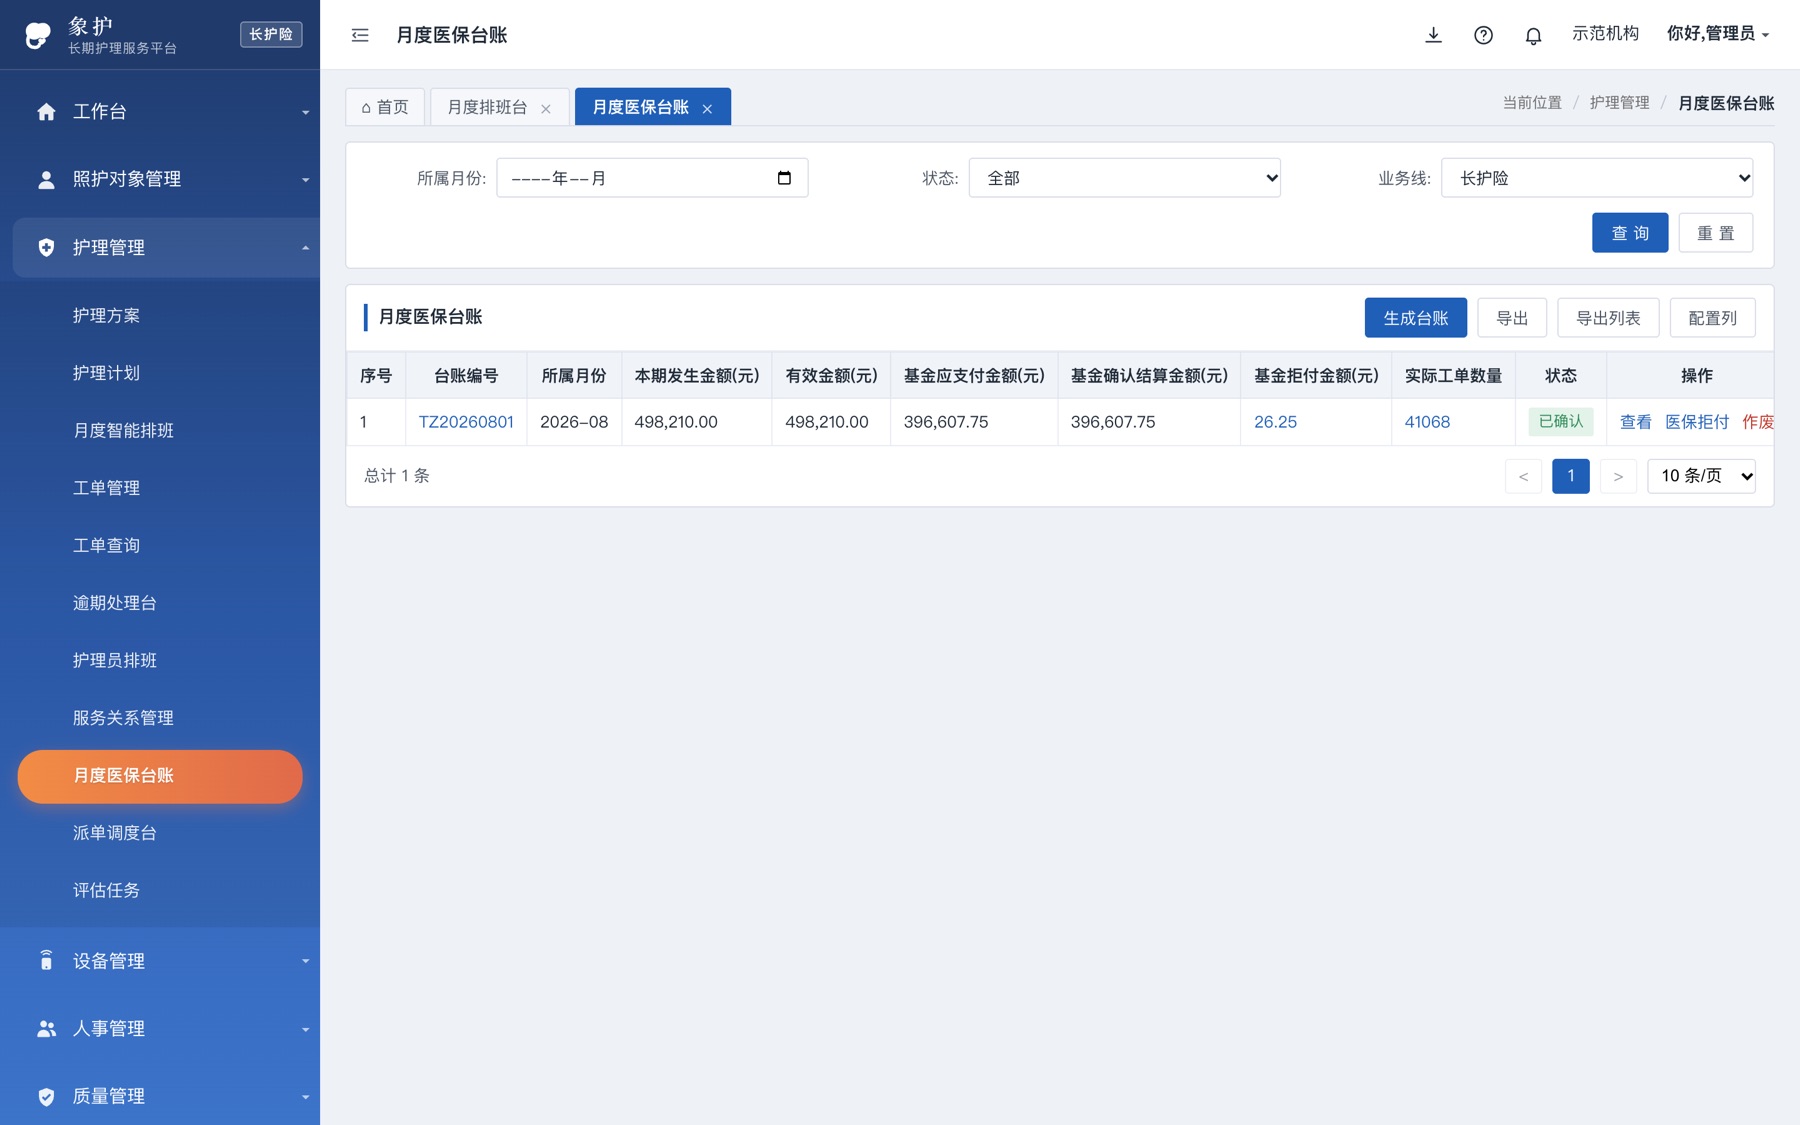The image size is (1800, 1125).
Task: Click the 质量管理 shield check icon
Action: point(46,1097)
